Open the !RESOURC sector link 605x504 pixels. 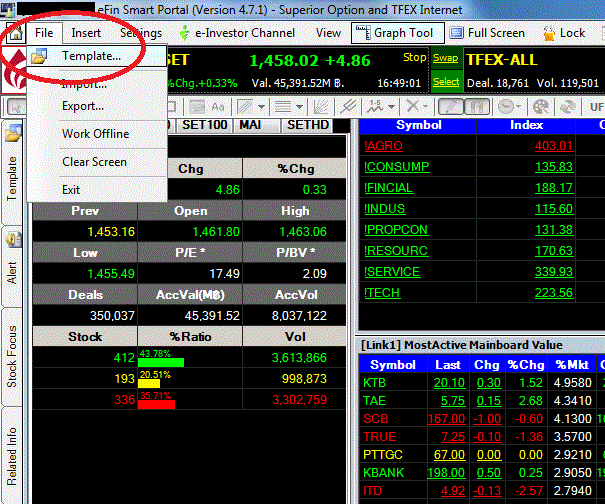(395, 251)
